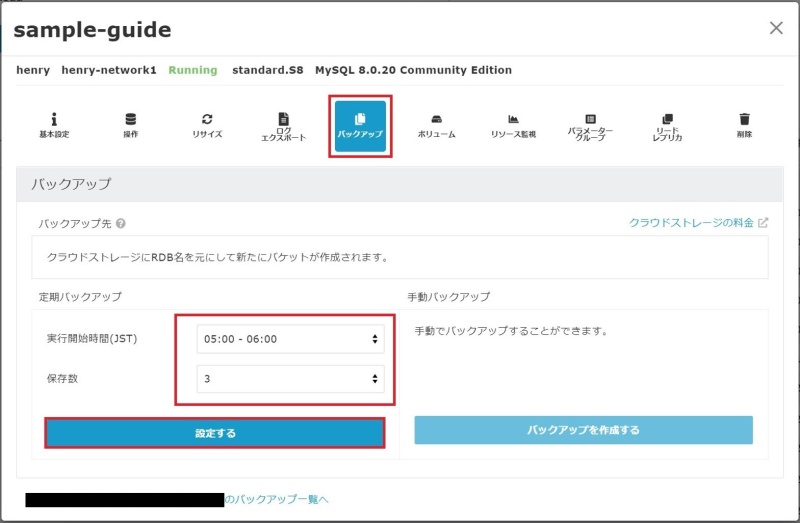Open the リサイズ refresh-arrows icon
Image resolution: width=800 pixels, height=523 pixels.
tap(207, 125)
